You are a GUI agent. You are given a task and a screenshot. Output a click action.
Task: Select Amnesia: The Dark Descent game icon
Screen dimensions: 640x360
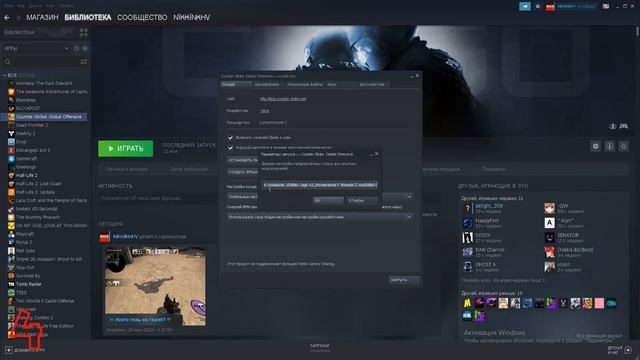(11, 83)
